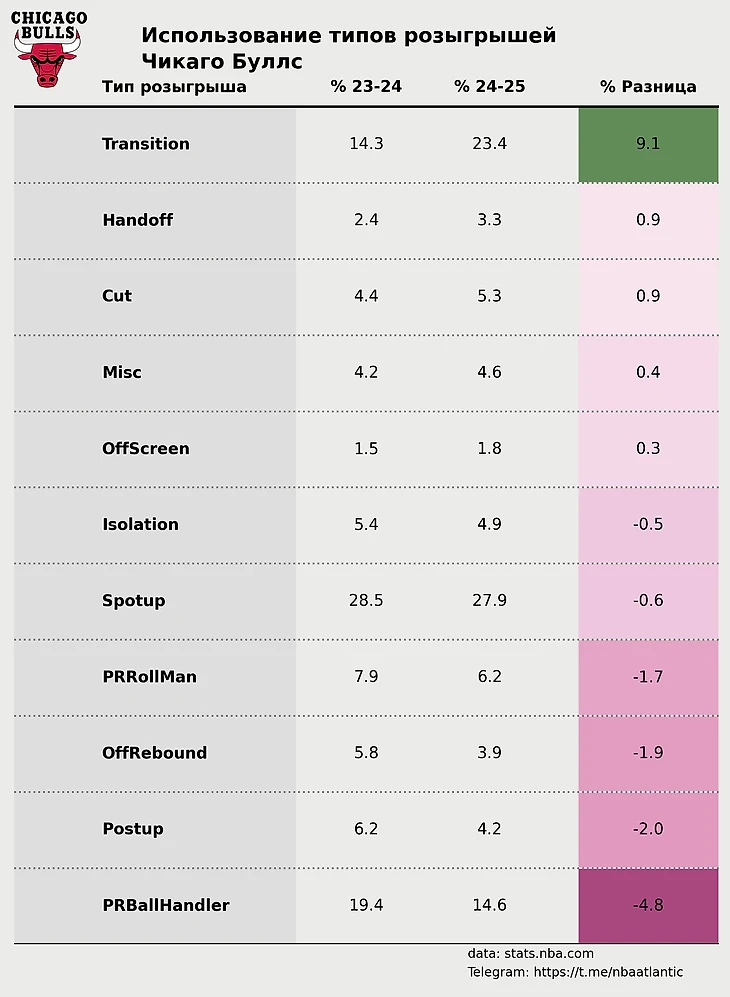The image size is (730, 997).
Task: Select the "% 24-25" column header
Action: coord(489,87)
